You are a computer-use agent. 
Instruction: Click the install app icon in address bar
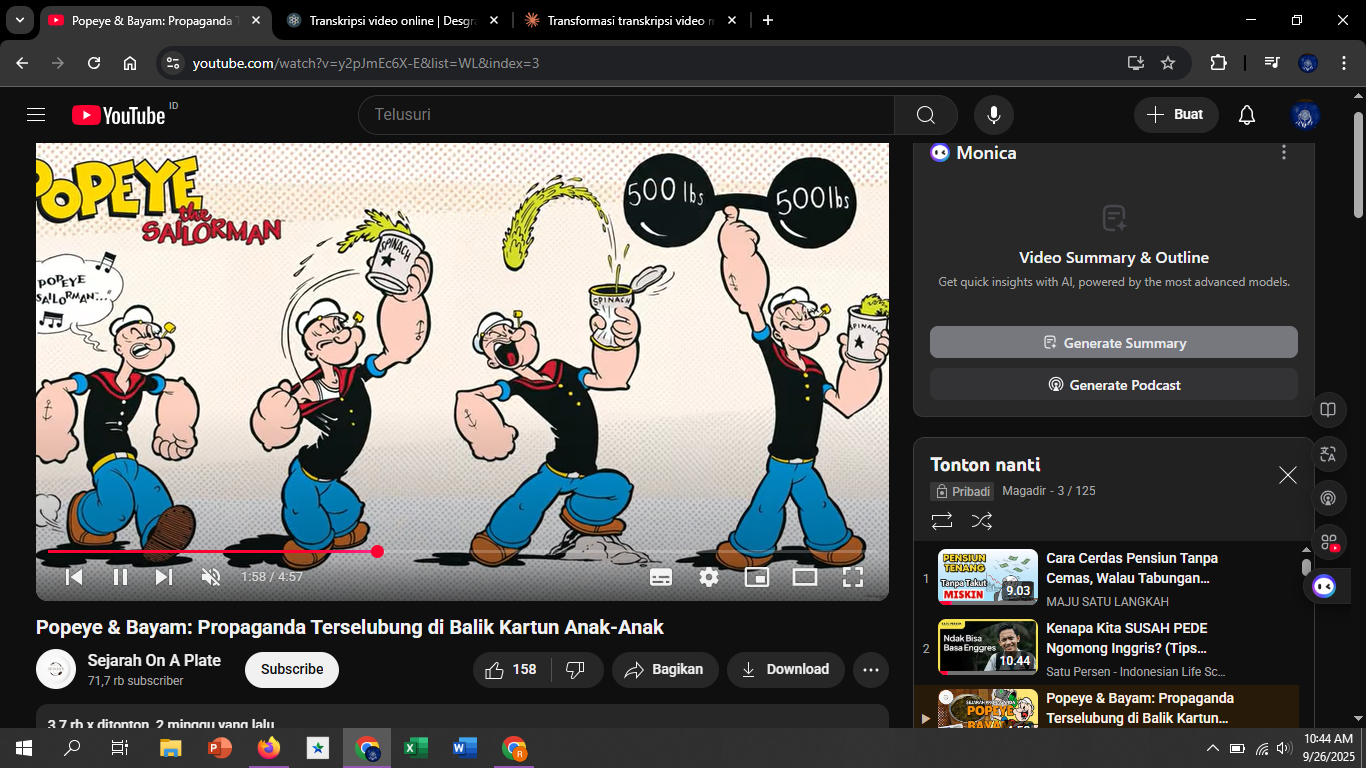pyautogui.click(x=1136, y=63)
